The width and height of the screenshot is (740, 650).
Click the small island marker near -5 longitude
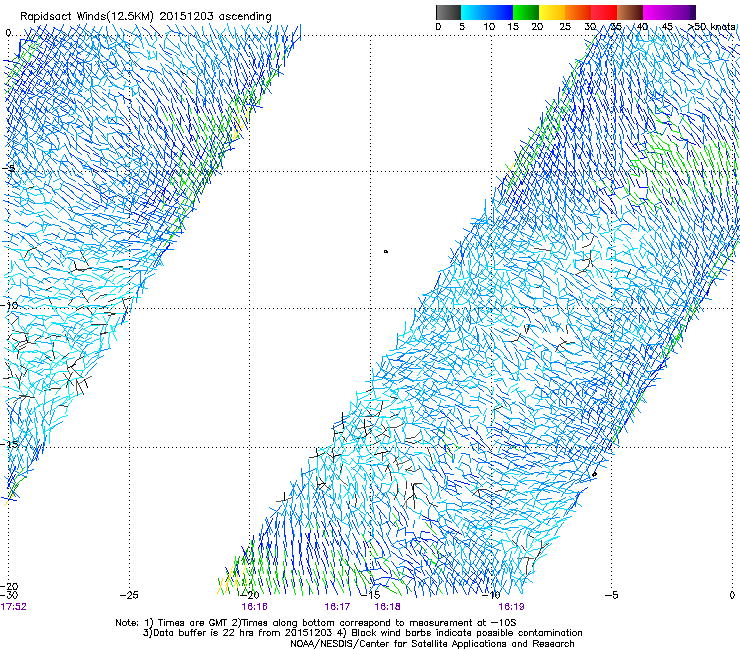[594, 474]
